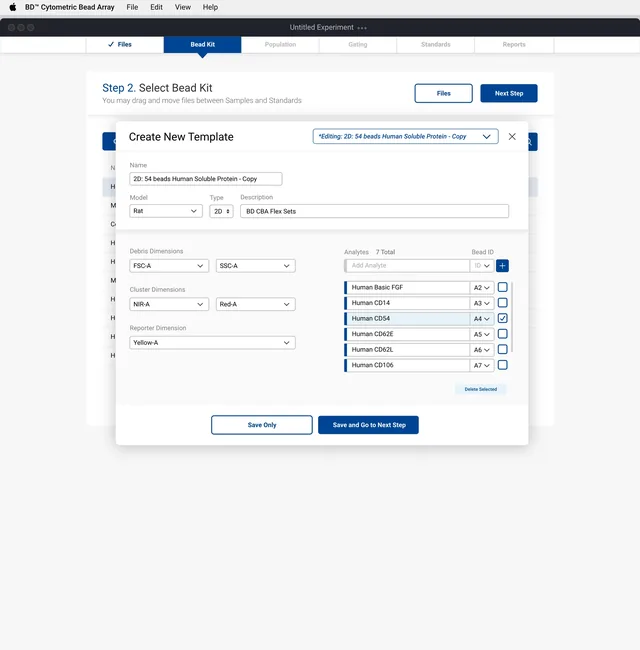
Task: Open BD Cytometric Bead Array app menu
Action: point(69,7)
